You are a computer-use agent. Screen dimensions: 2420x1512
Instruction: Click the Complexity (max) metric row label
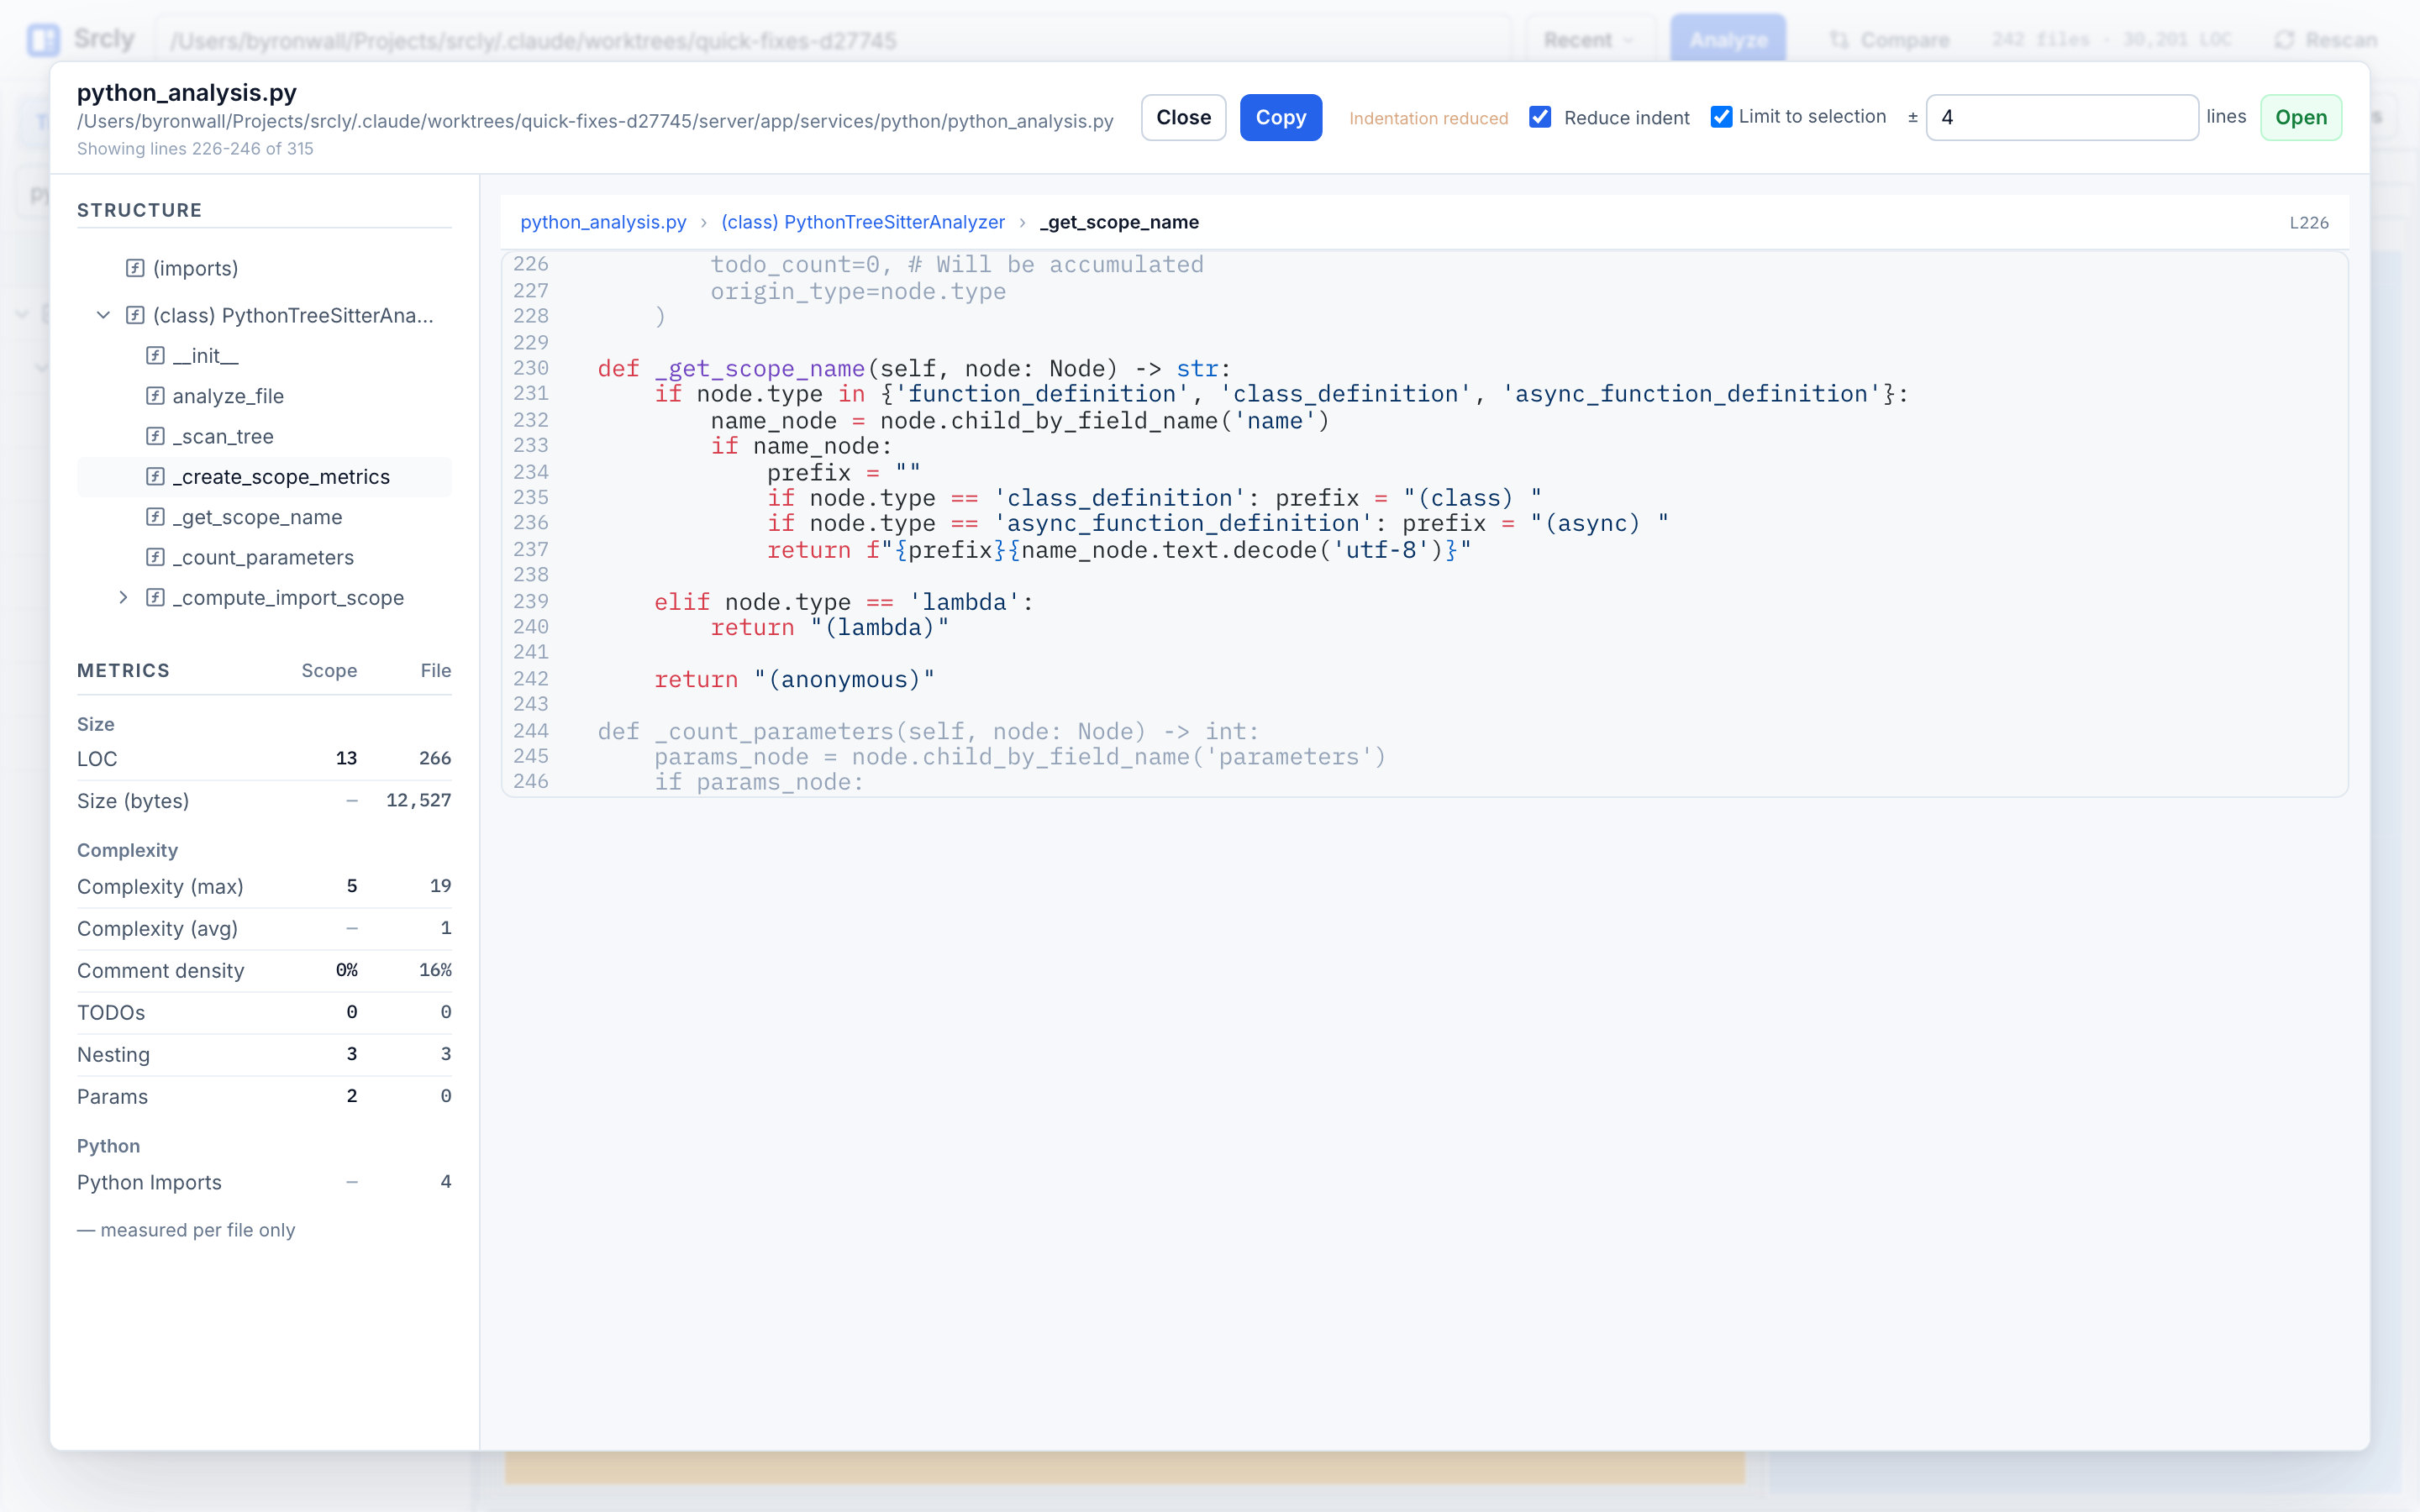click(x=160, y=886)
